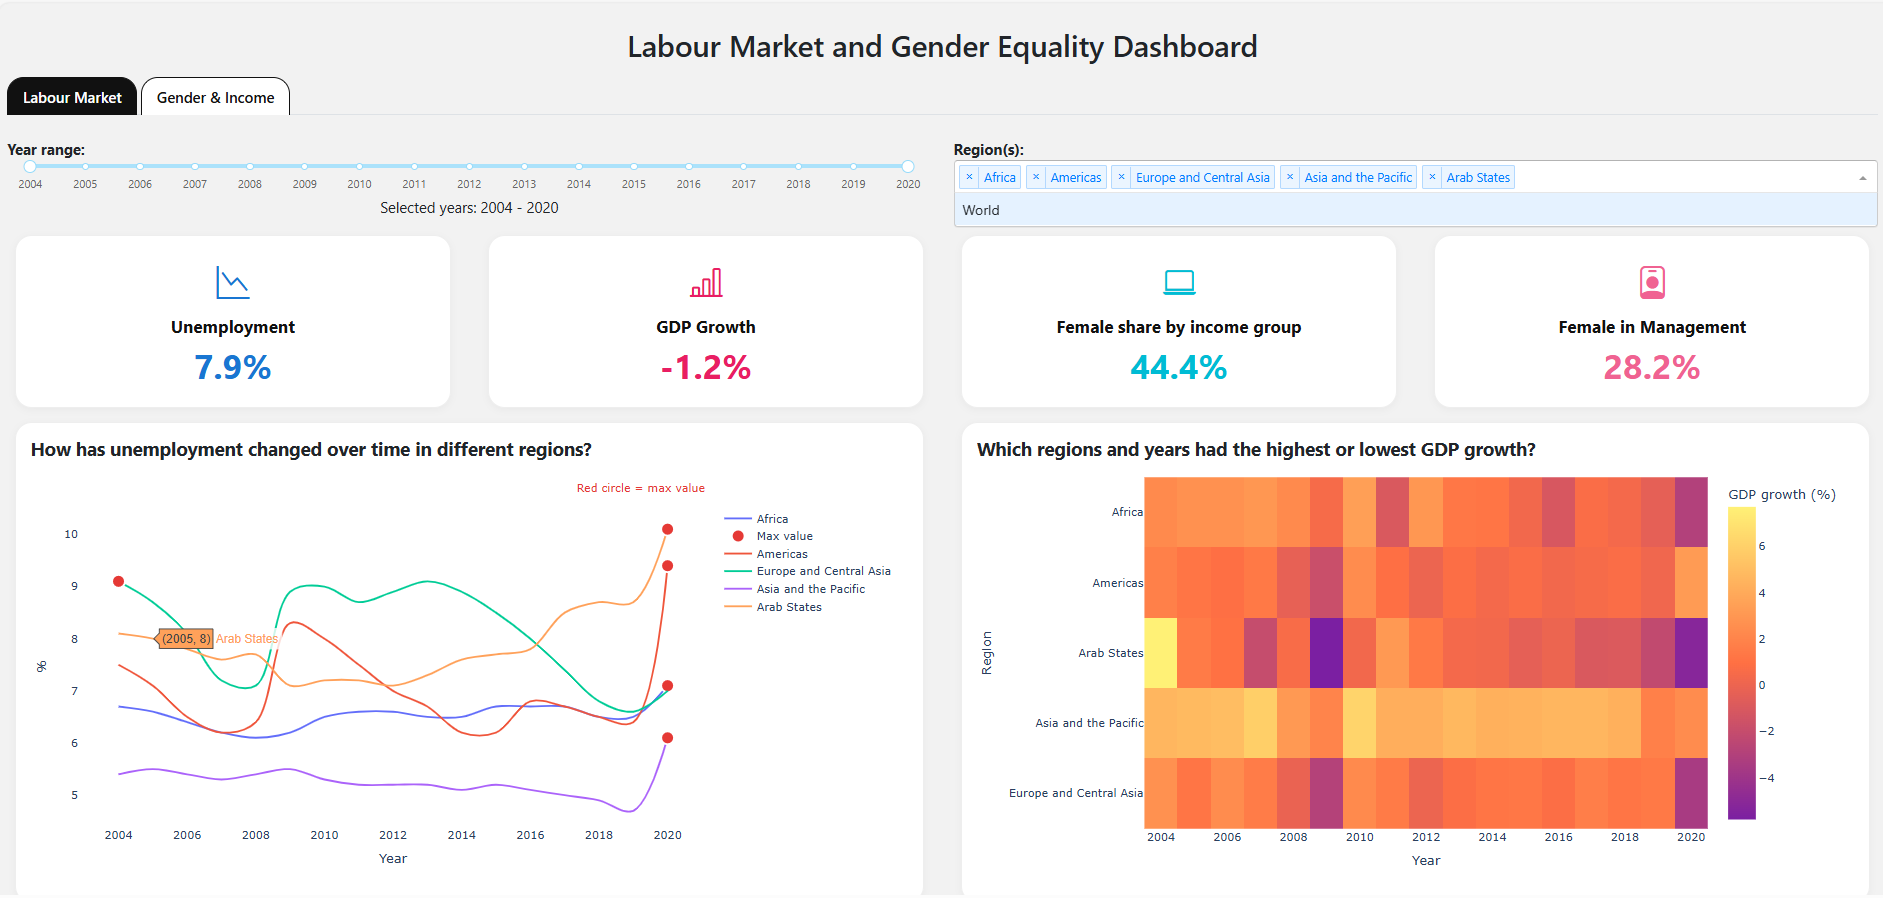Remove Africa from selected regions
This screenshot has height=898, width=1883.
[x=969, y=177]
